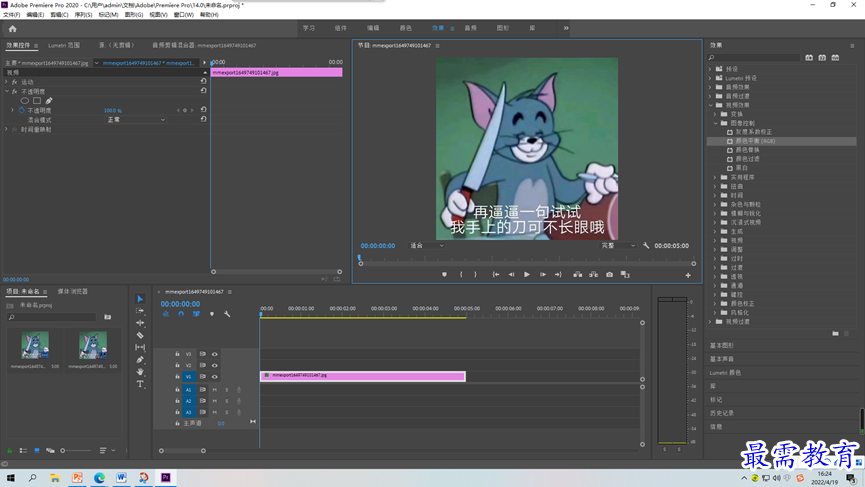Switch to the Lumetri 范围 tab
This screenshot has width=865, height=487.
64,45
